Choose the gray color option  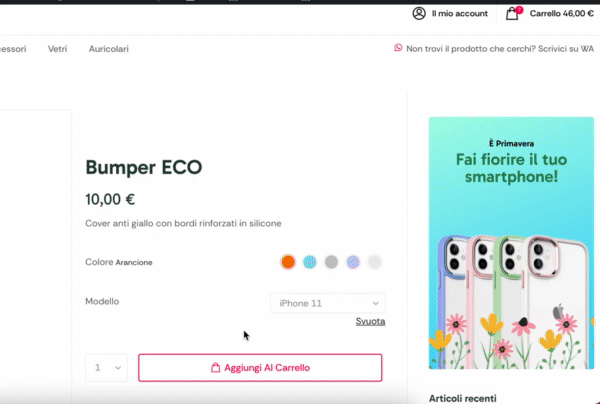tap(331, 262)
